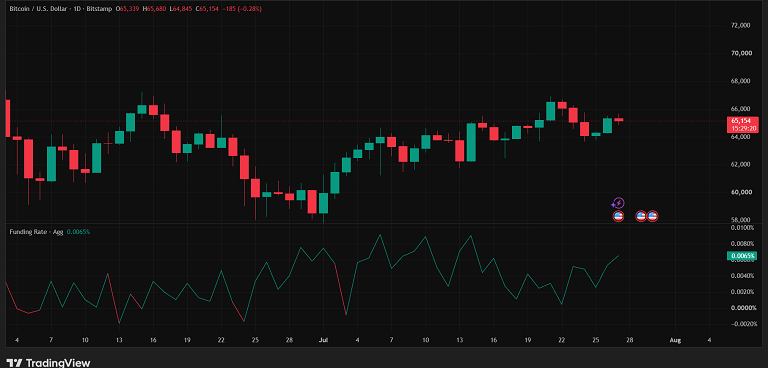Click the 0.0040% funding rate axis label

(743, 276)
